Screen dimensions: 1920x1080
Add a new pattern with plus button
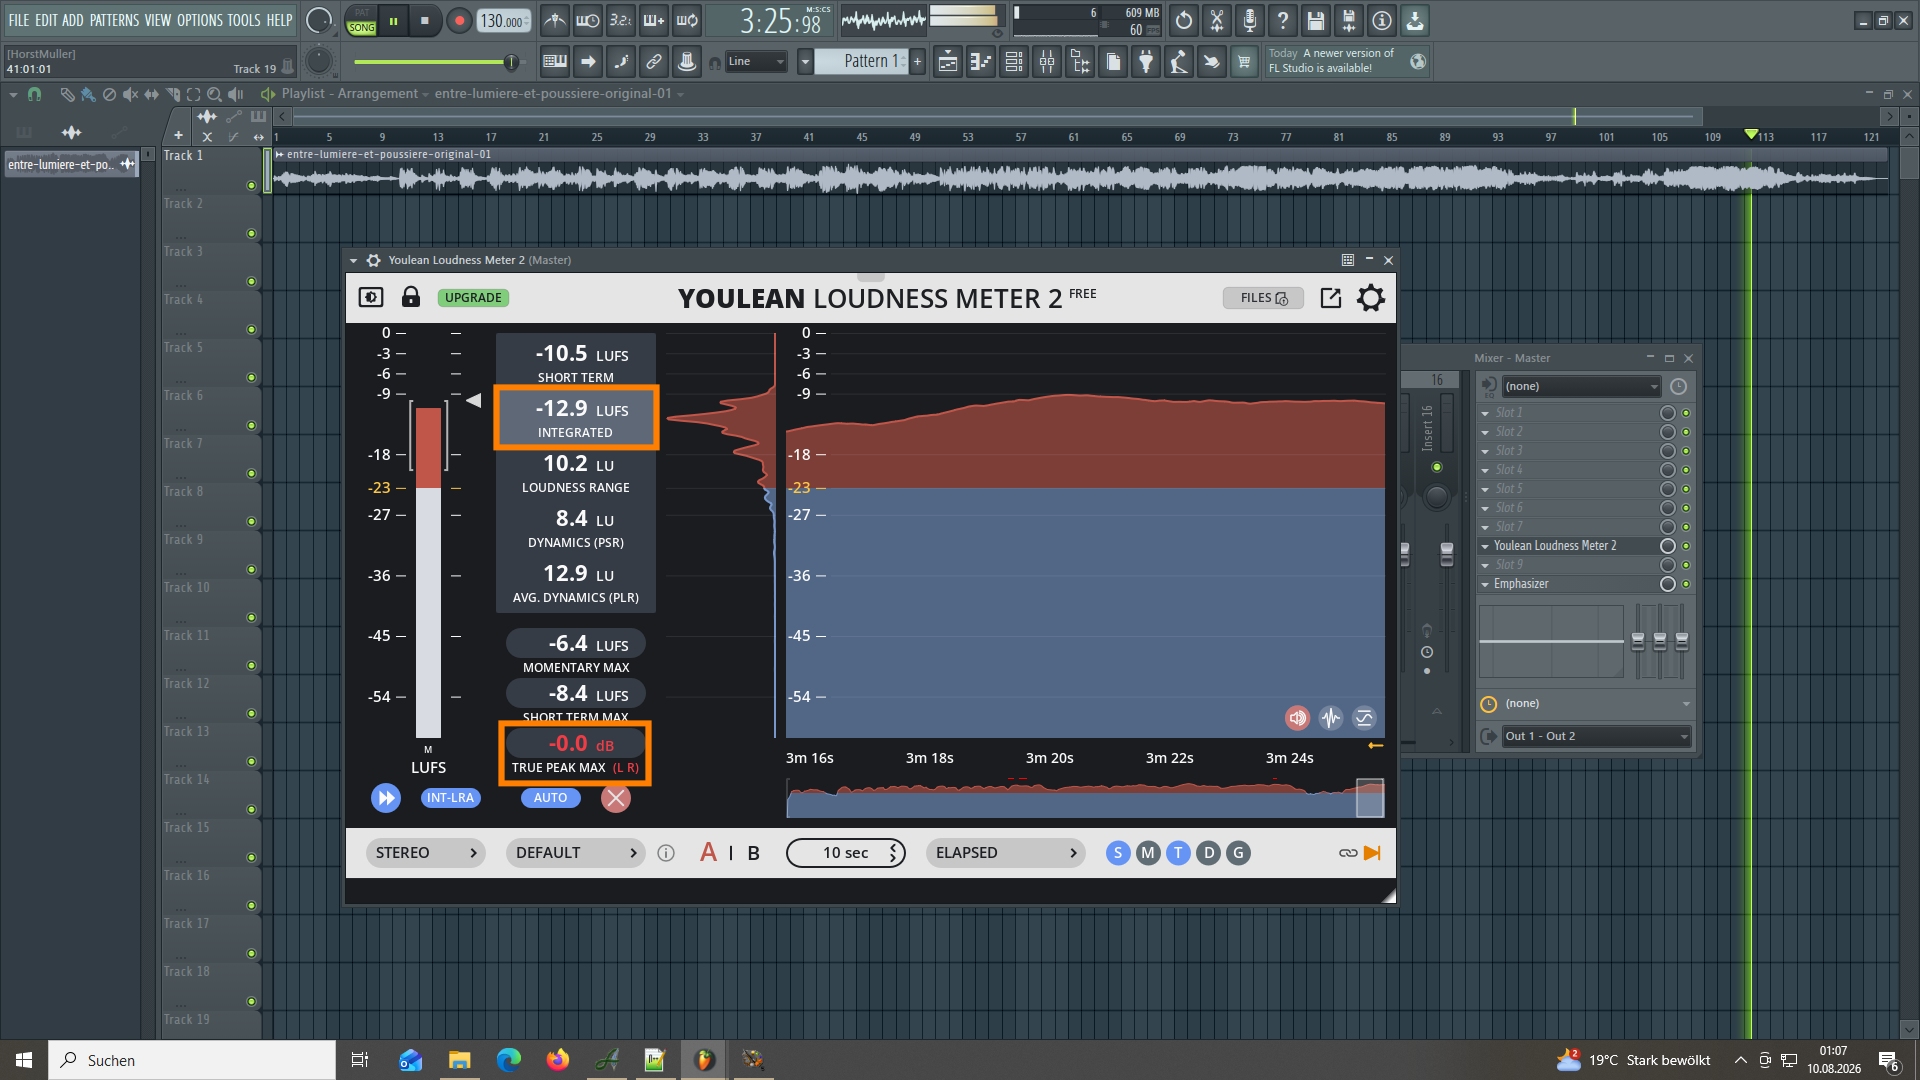[x=917, y=61]
